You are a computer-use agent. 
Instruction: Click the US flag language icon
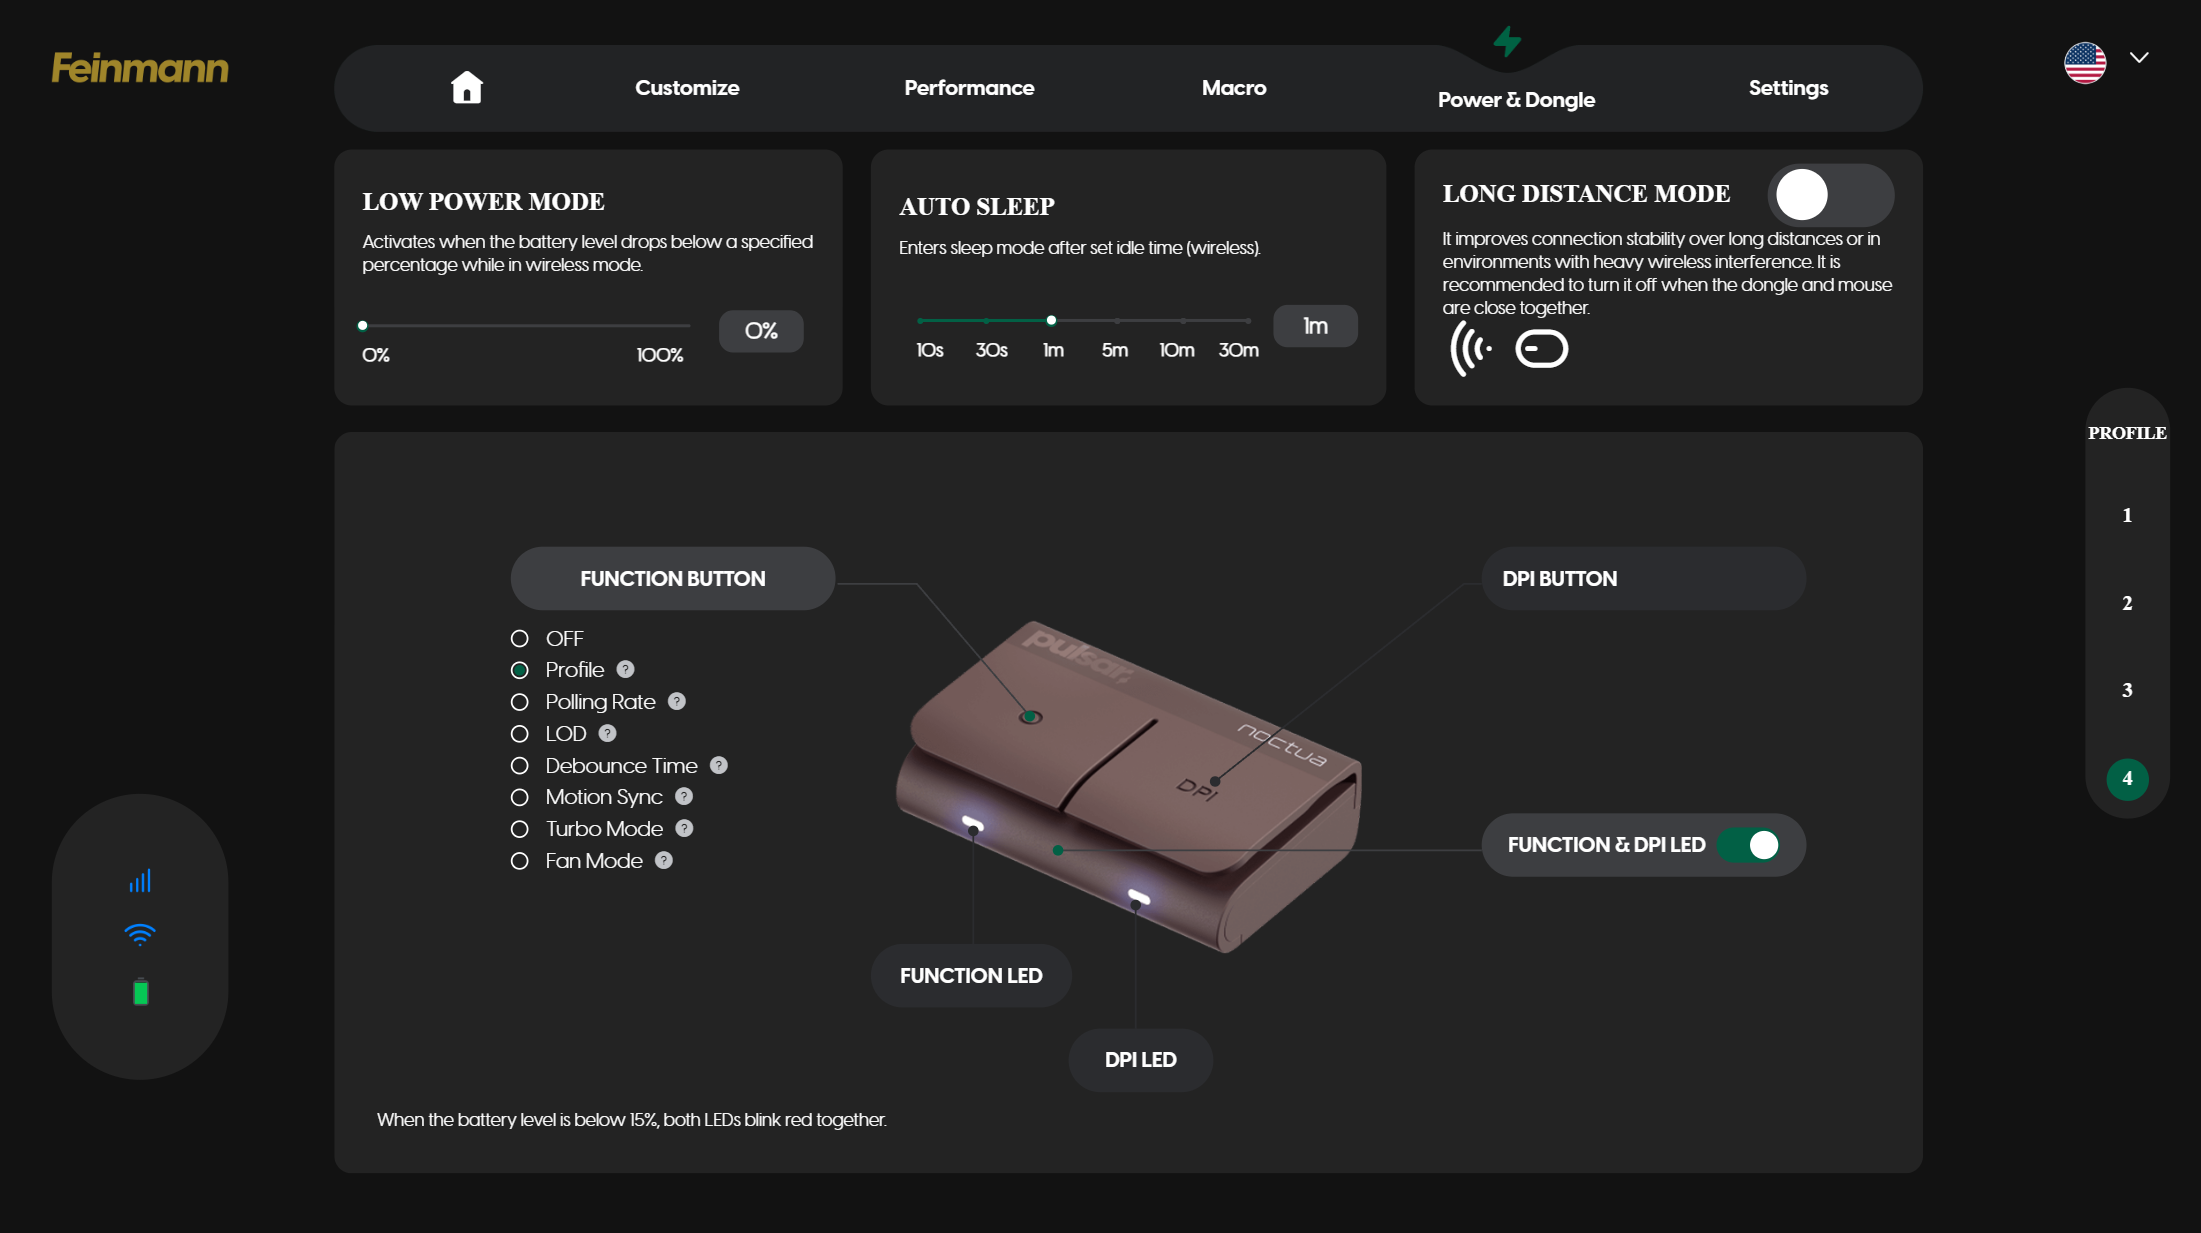tap(2085, 62)
